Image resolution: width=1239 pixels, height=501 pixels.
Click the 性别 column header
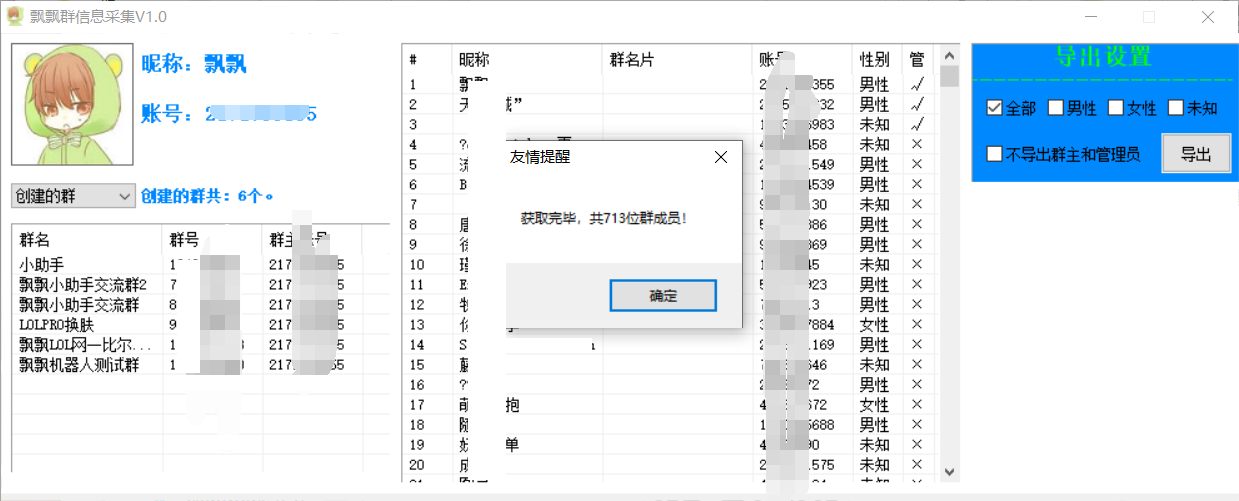click(877, 59)
